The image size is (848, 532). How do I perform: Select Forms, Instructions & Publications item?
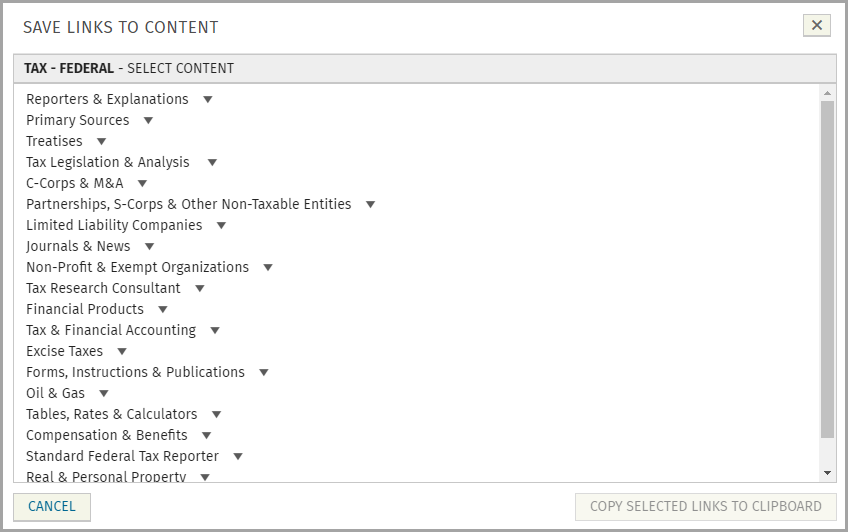click(x=135, y=372)
